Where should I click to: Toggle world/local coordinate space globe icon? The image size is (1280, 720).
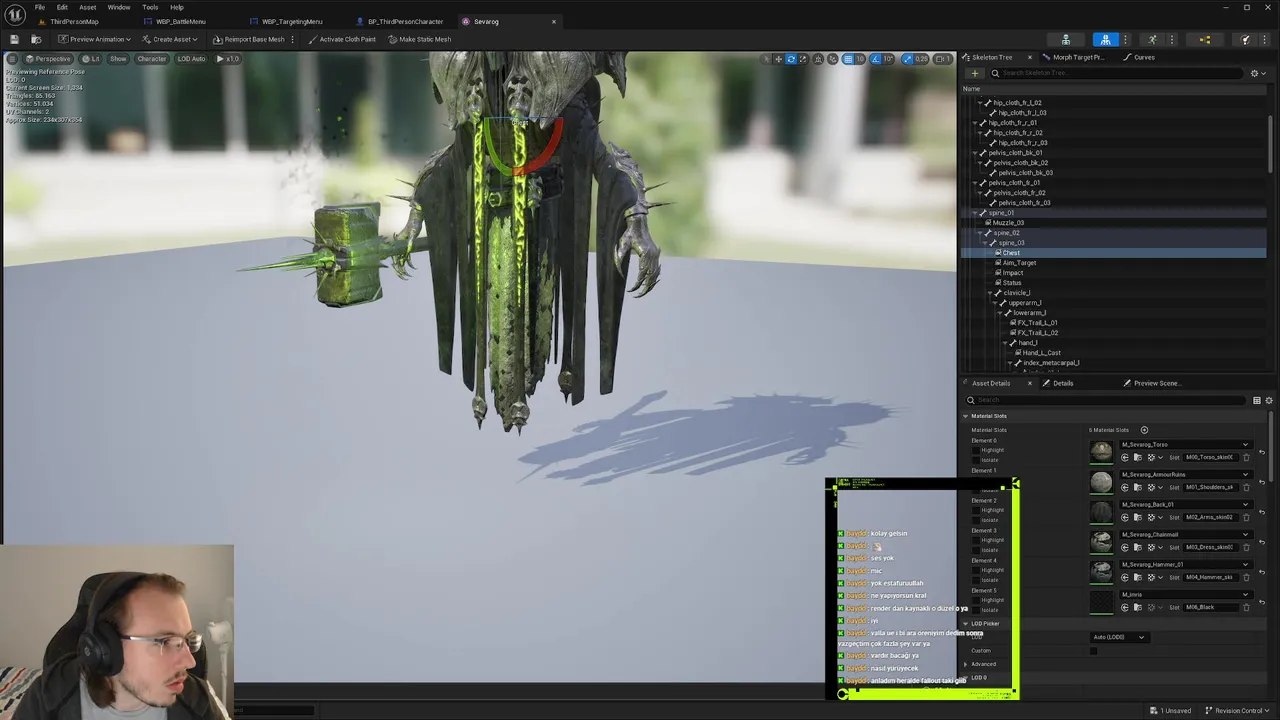click(819, 59)
